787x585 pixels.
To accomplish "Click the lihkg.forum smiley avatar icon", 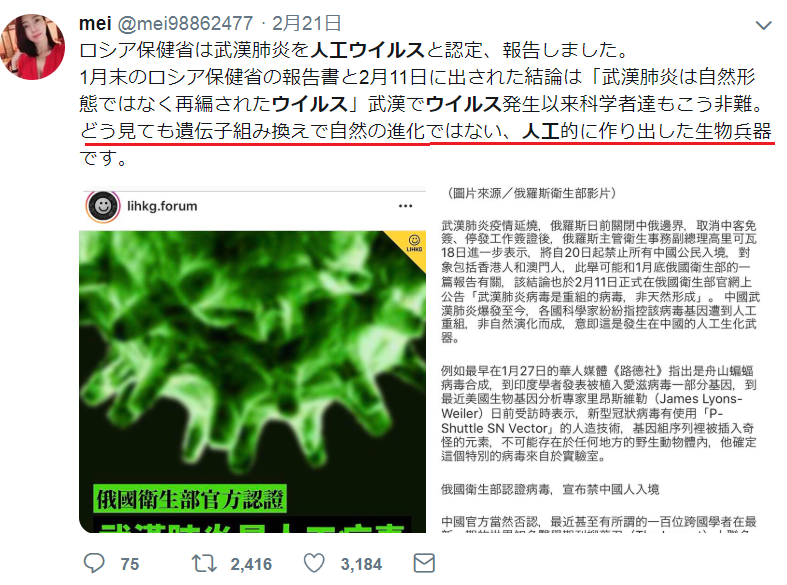I will 103,206.
